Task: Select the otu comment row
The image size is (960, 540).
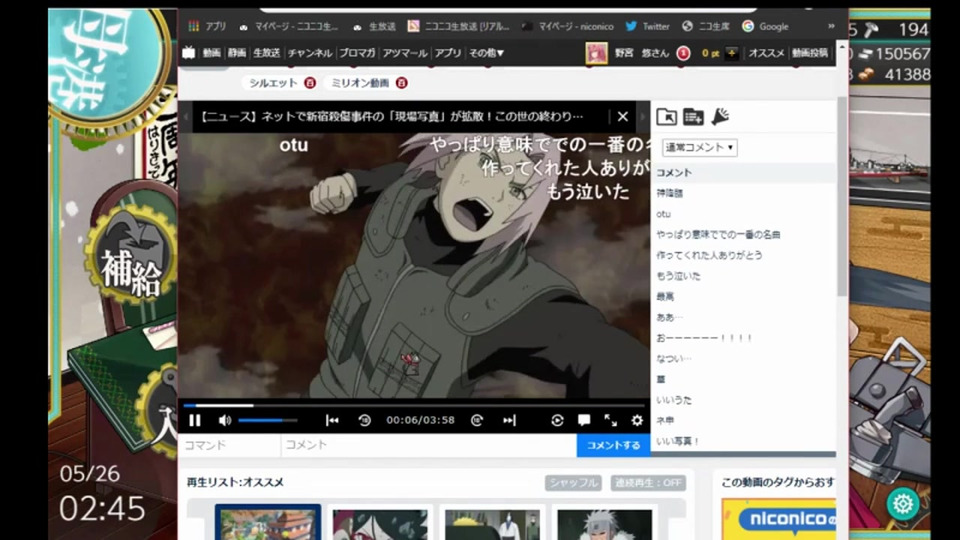Action: (743, 214)
